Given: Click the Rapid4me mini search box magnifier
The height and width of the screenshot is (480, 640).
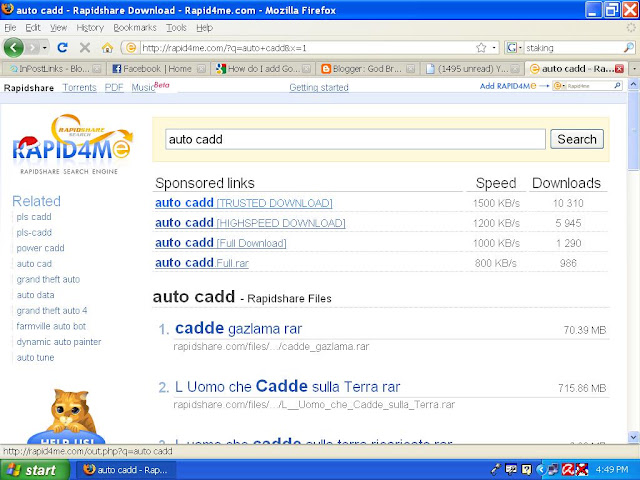Looking at the screenshot, I should [x=618, y=86].
